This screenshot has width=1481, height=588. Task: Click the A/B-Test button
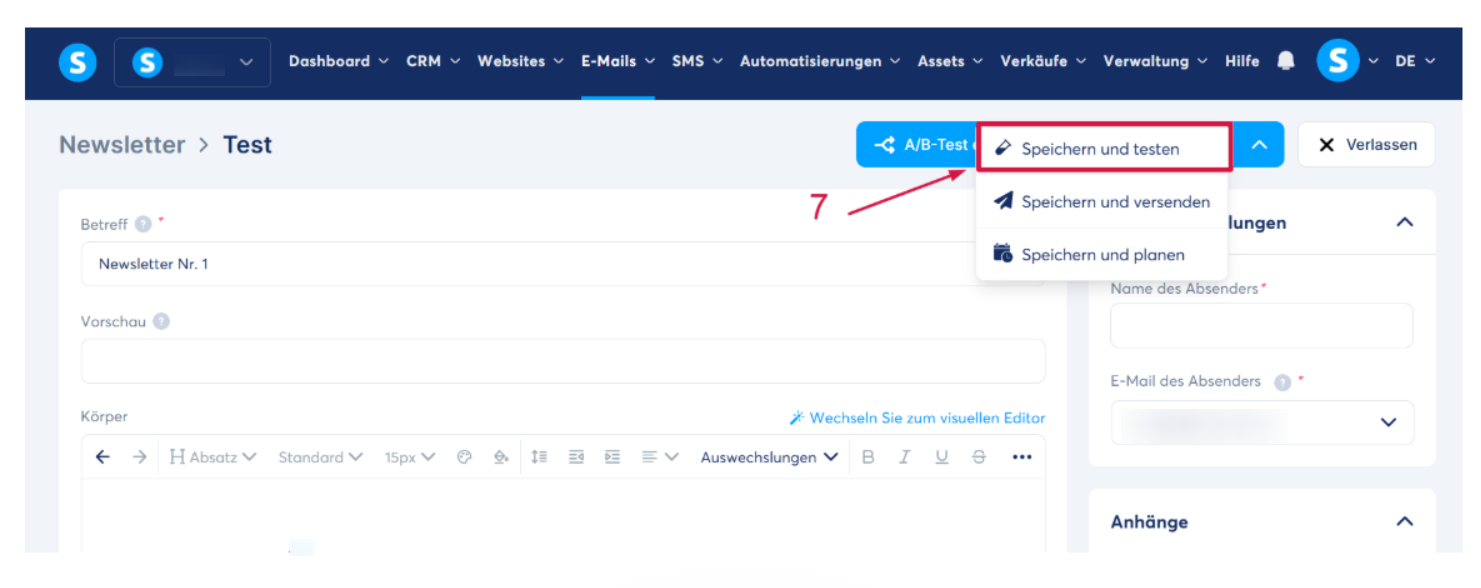(916, 145)
